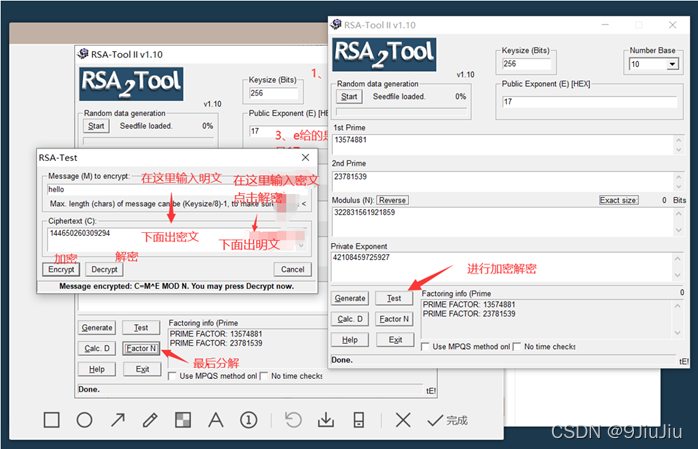This screenshot has height=449, width=698.
Task: Click Exit button in right window
Action: pos(395,340)
